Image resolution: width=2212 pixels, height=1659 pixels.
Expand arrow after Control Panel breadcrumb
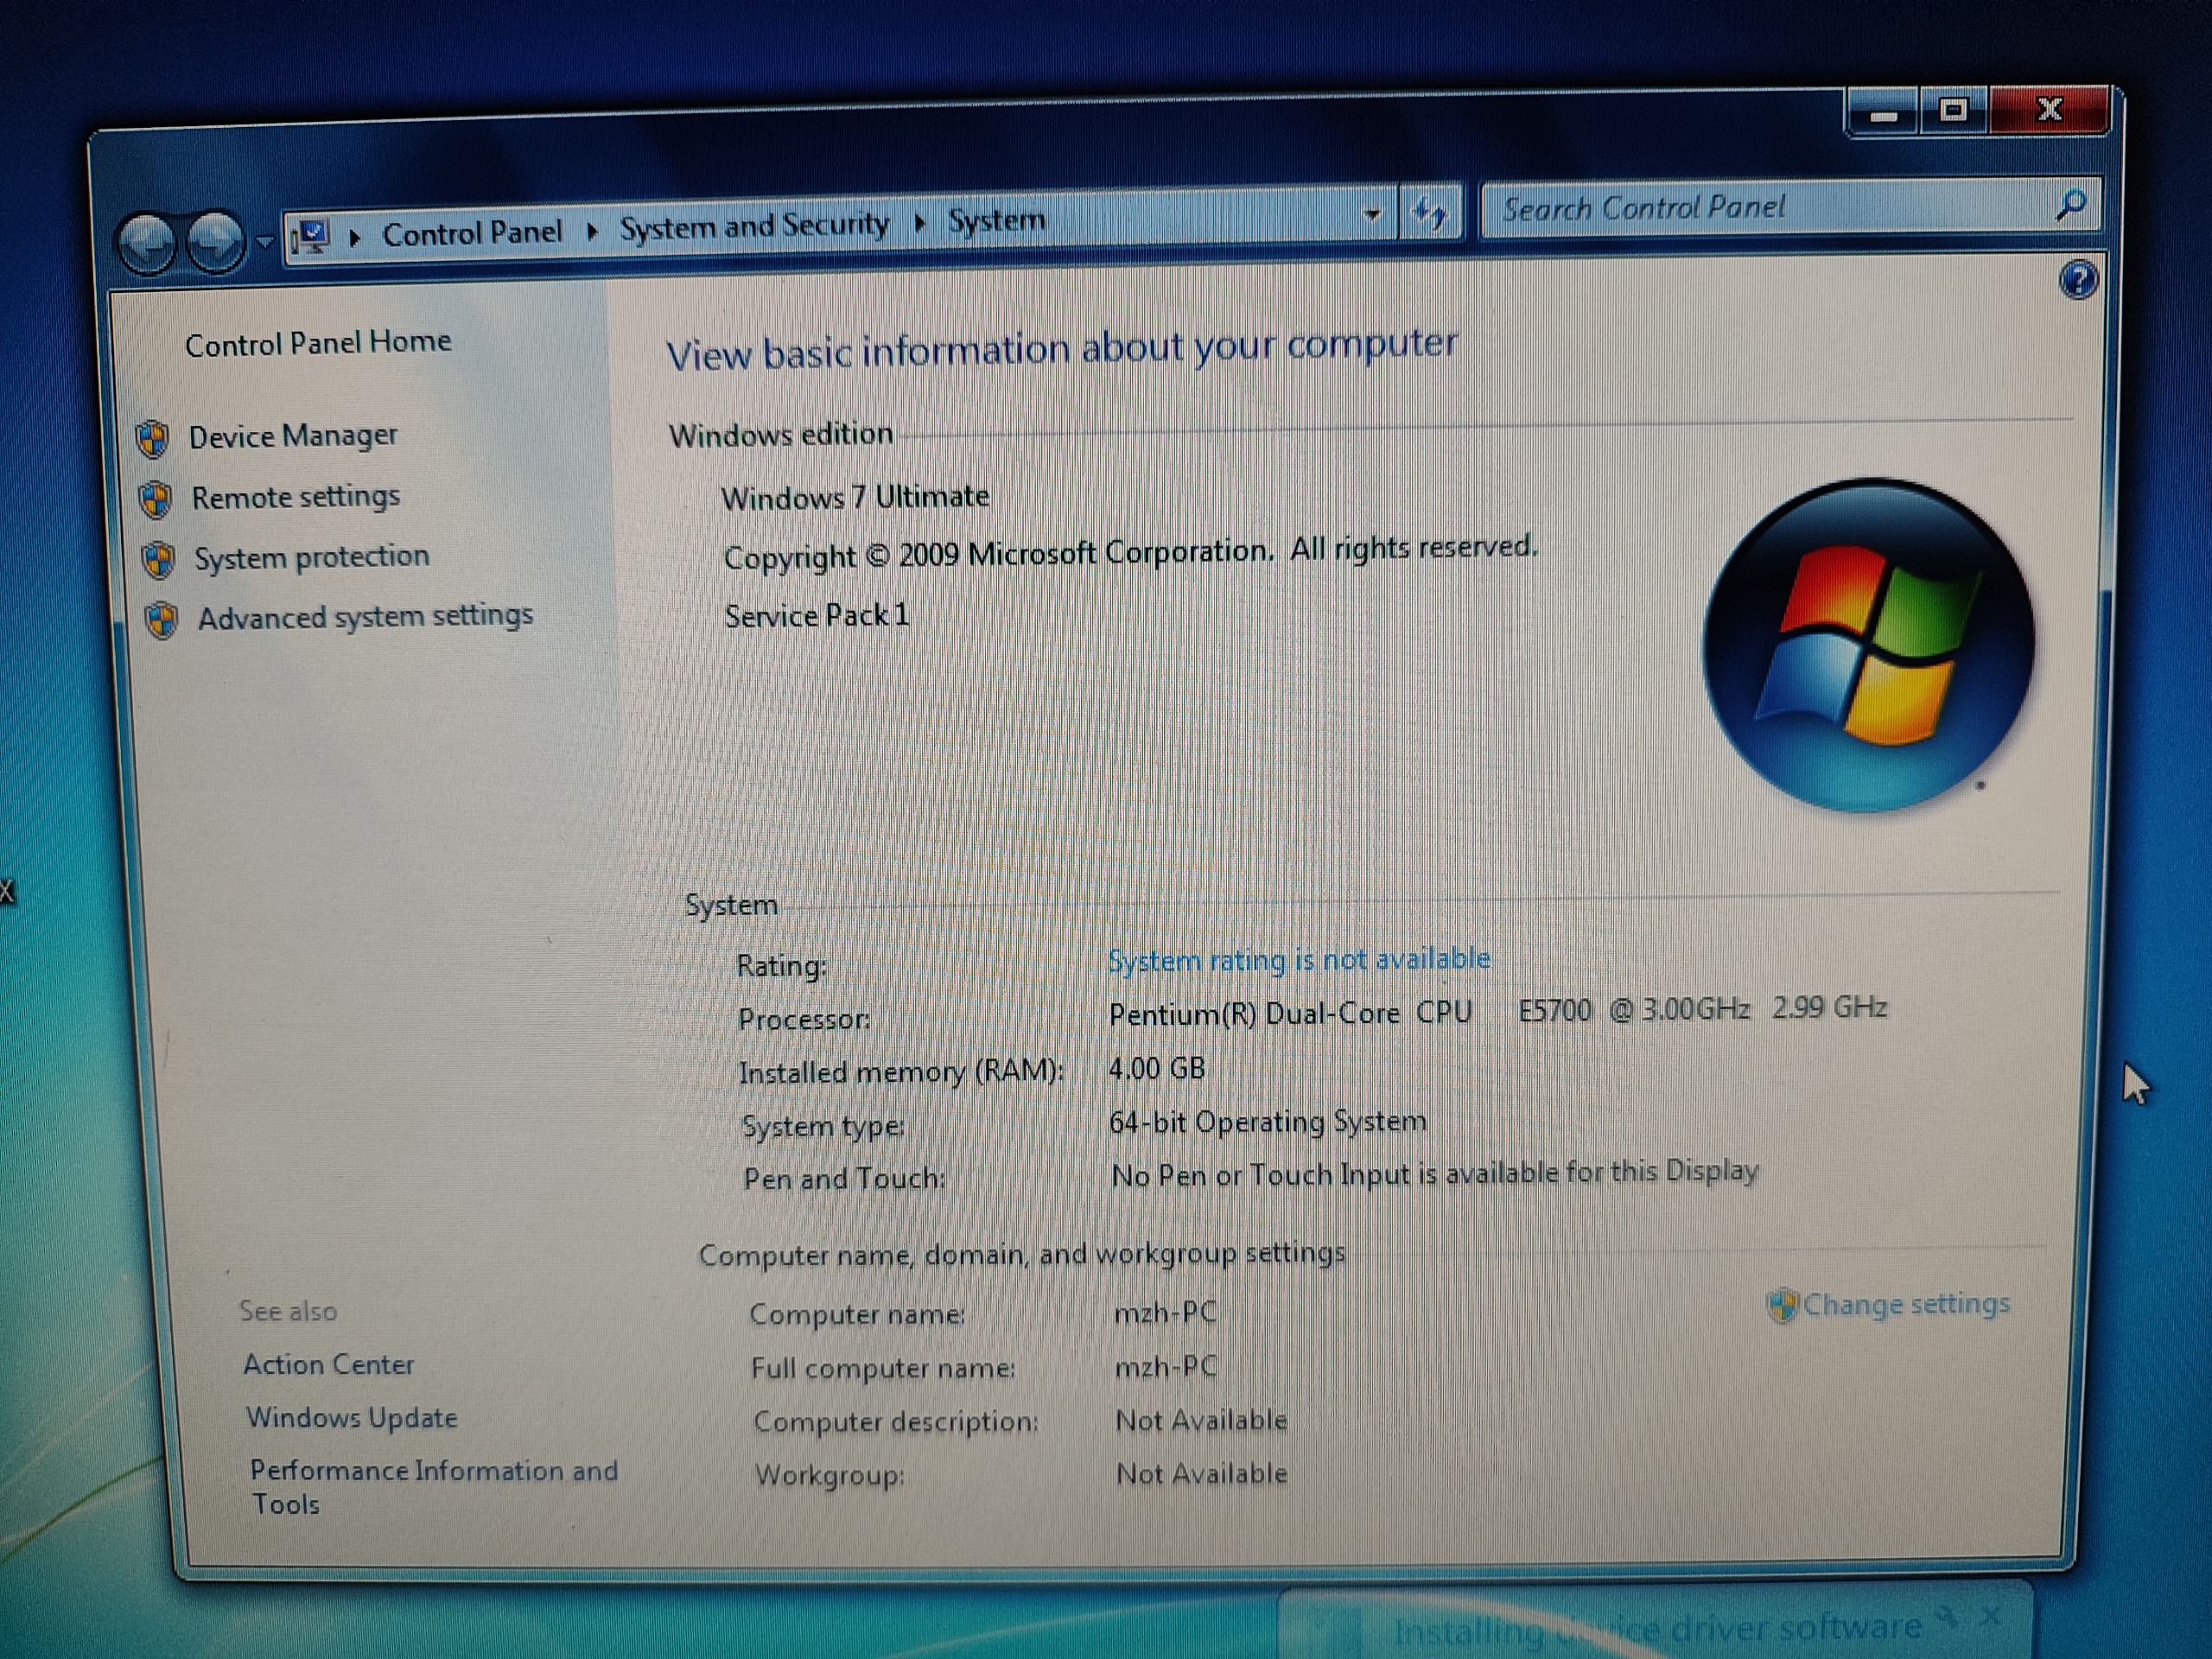coord(592,232)
